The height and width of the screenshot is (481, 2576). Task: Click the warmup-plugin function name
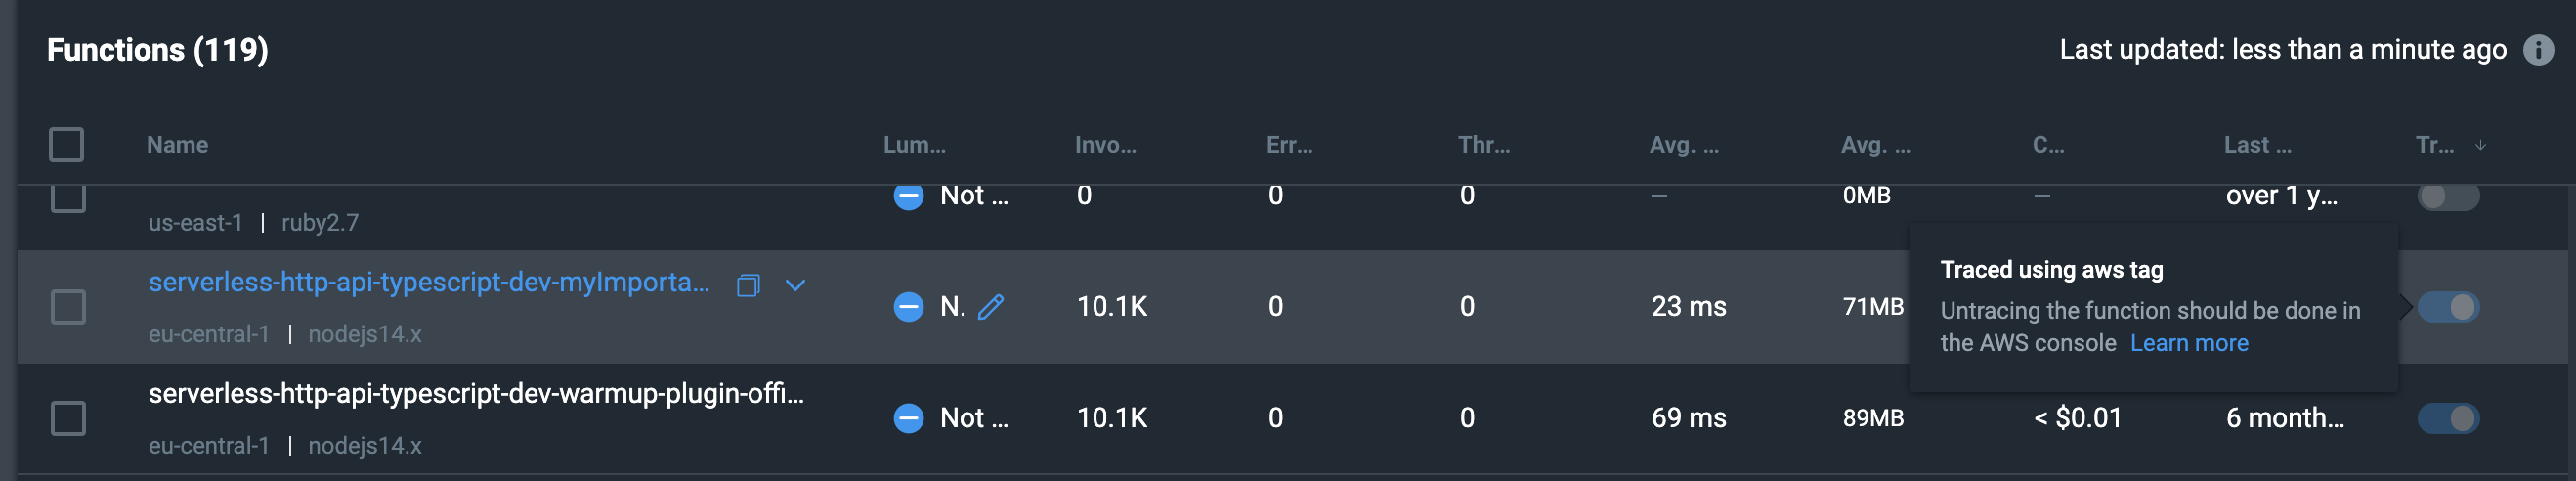(476, 394)
